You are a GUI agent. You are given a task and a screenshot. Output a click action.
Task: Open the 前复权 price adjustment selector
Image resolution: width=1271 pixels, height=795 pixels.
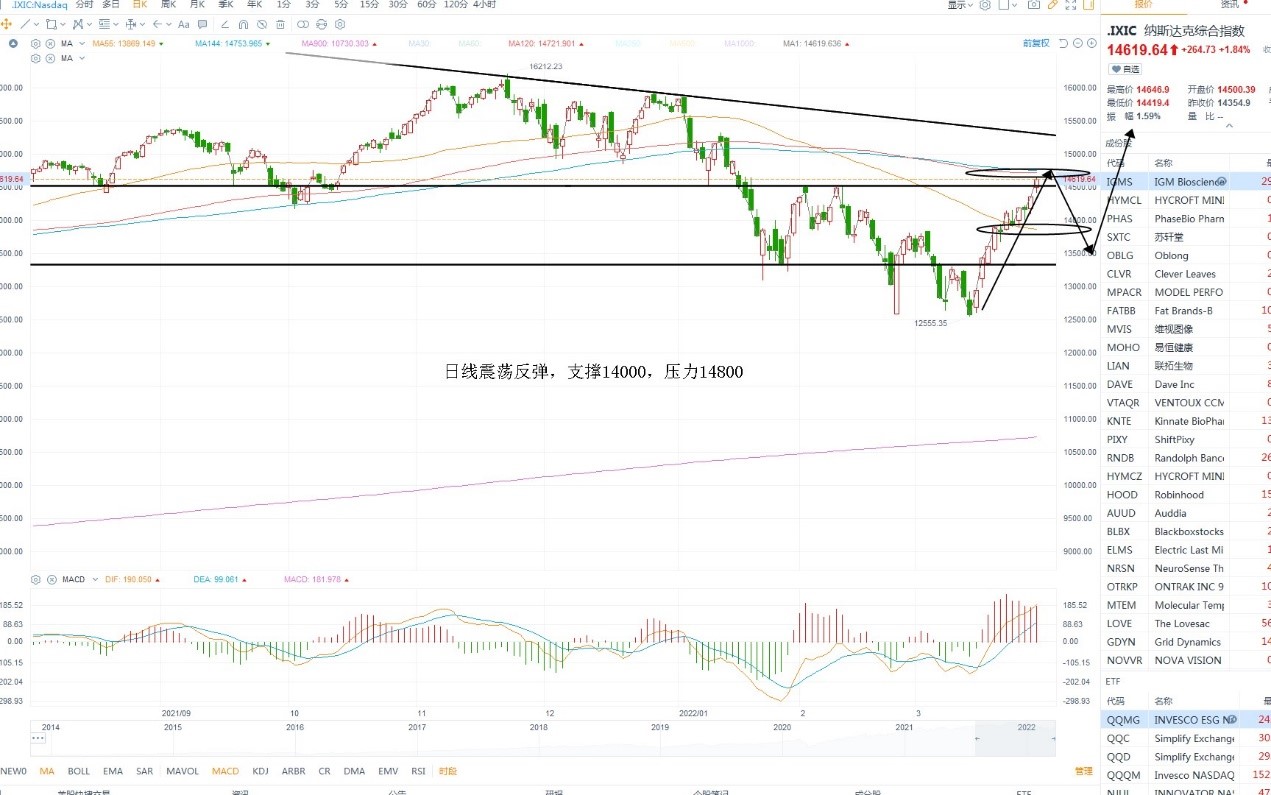(1036, 43)
